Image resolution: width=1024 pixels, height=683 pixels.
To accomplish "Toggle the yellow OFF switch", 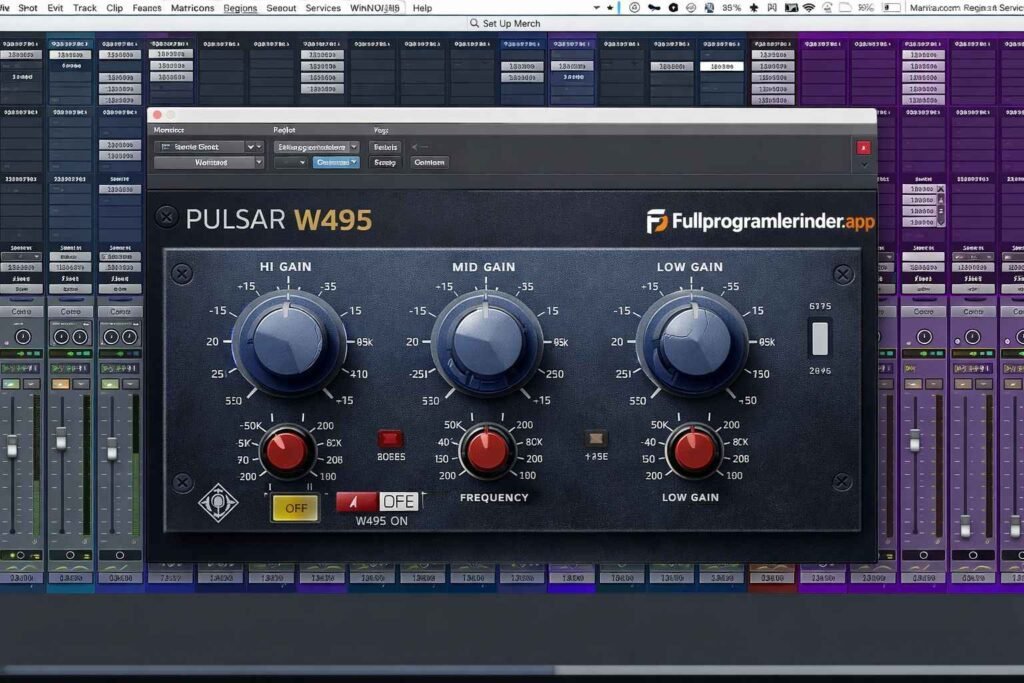I will [295, 508].
